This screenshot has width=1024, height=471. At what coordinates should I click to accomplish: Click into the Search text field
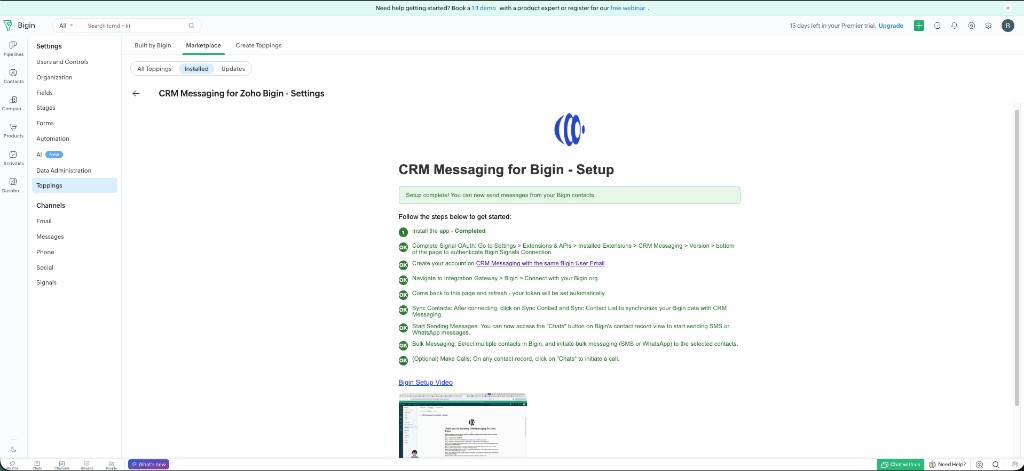pyautogui.click(x=136, y=25)
